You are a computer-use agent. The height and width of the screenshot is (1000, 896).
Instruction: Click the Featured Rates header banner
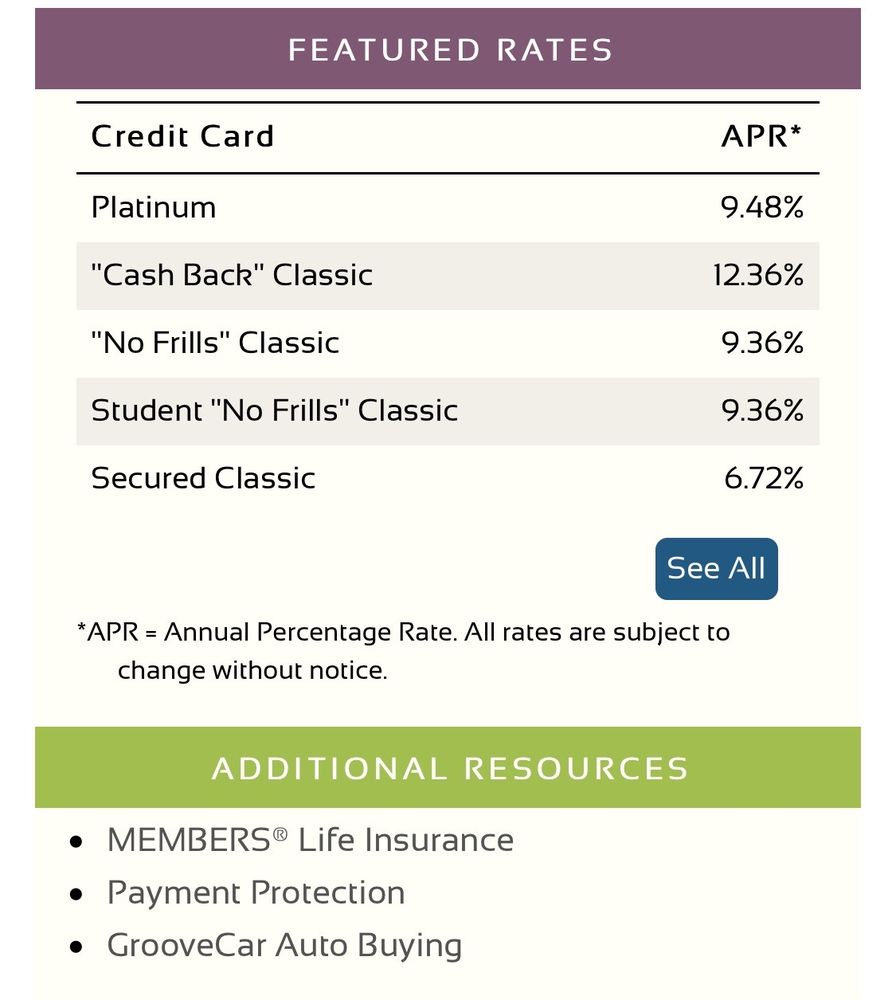(448, 49)
